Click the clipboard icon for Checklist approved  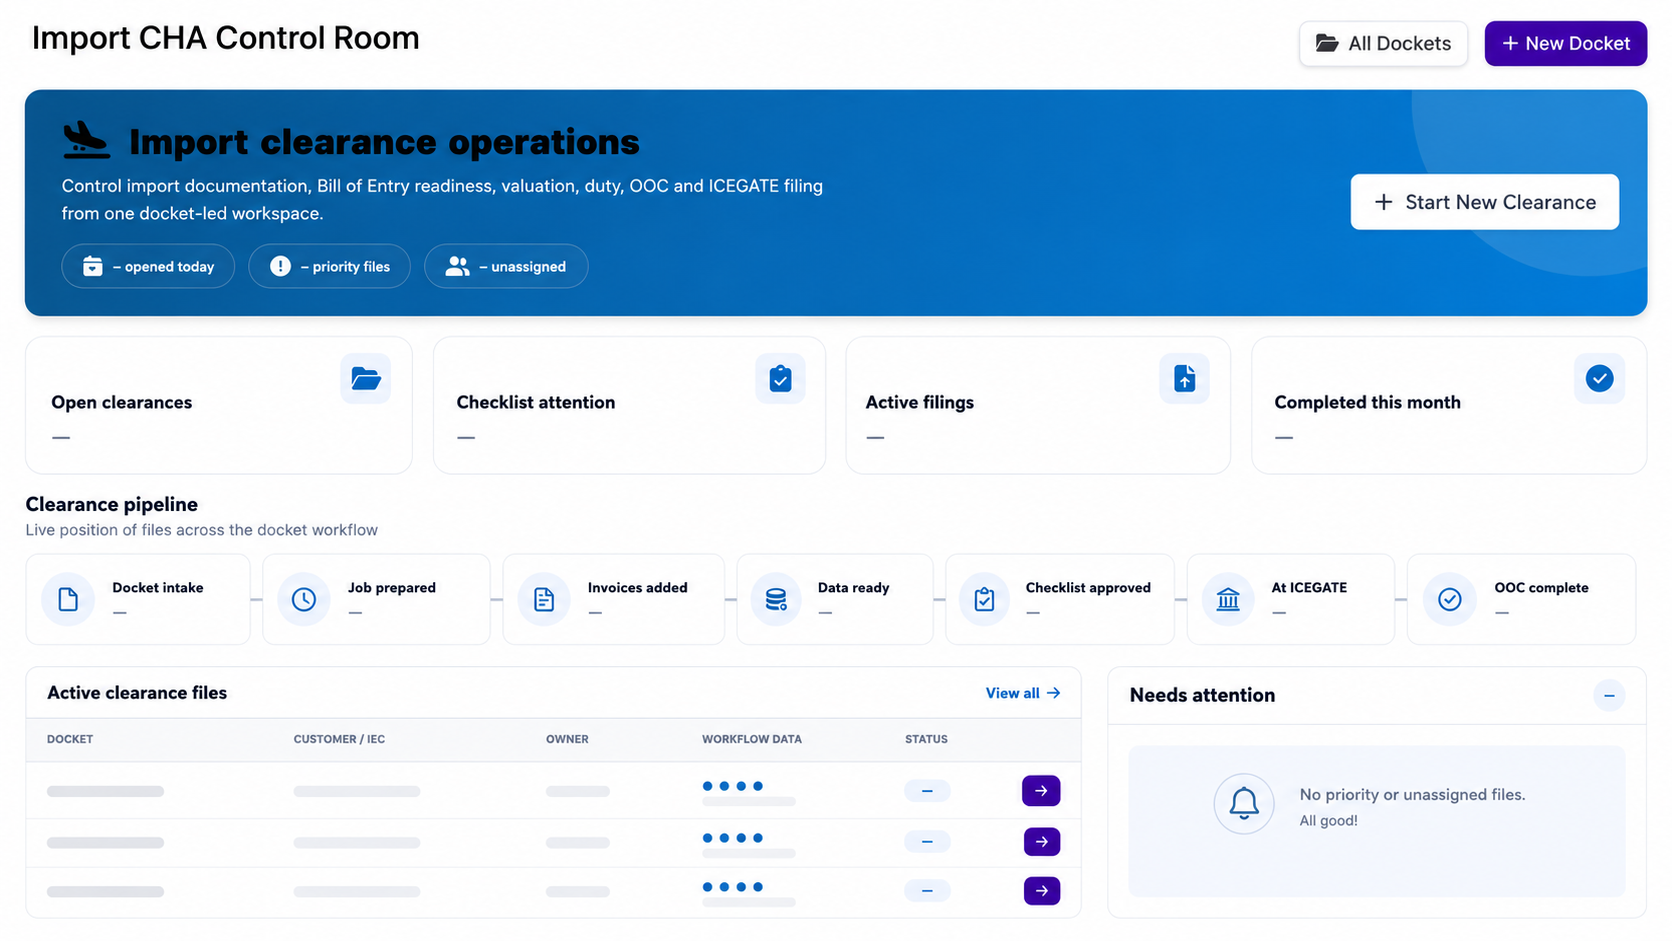click(984, 599)
